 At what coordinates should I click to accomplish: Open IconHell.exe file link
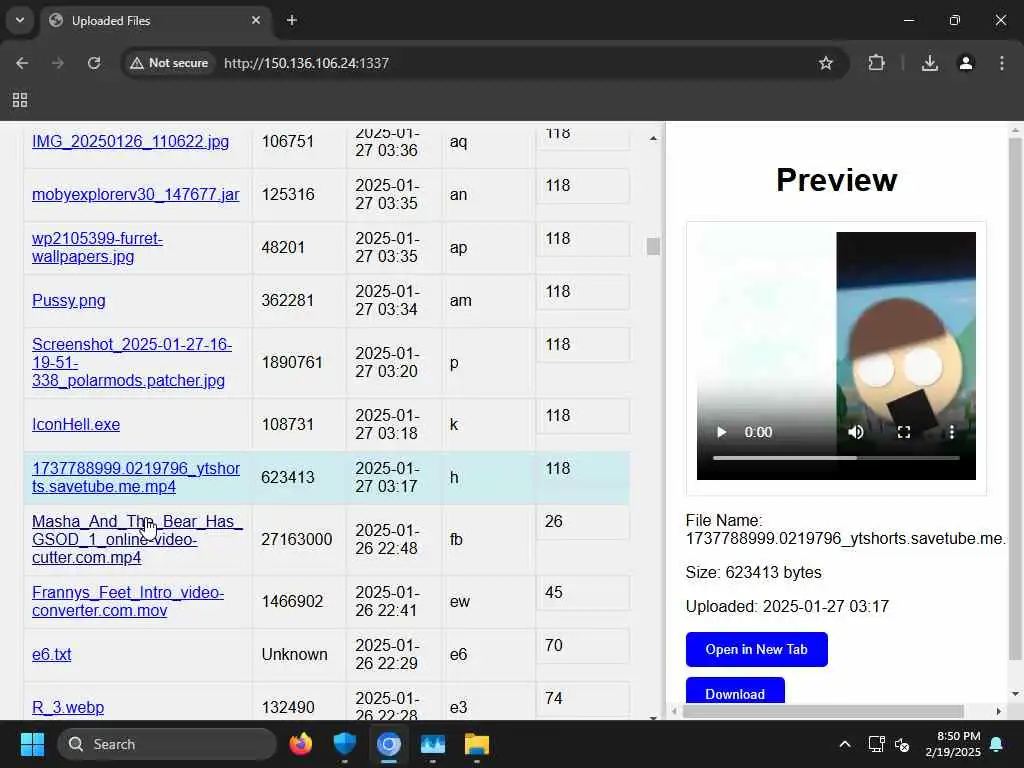tap(76, 424)
